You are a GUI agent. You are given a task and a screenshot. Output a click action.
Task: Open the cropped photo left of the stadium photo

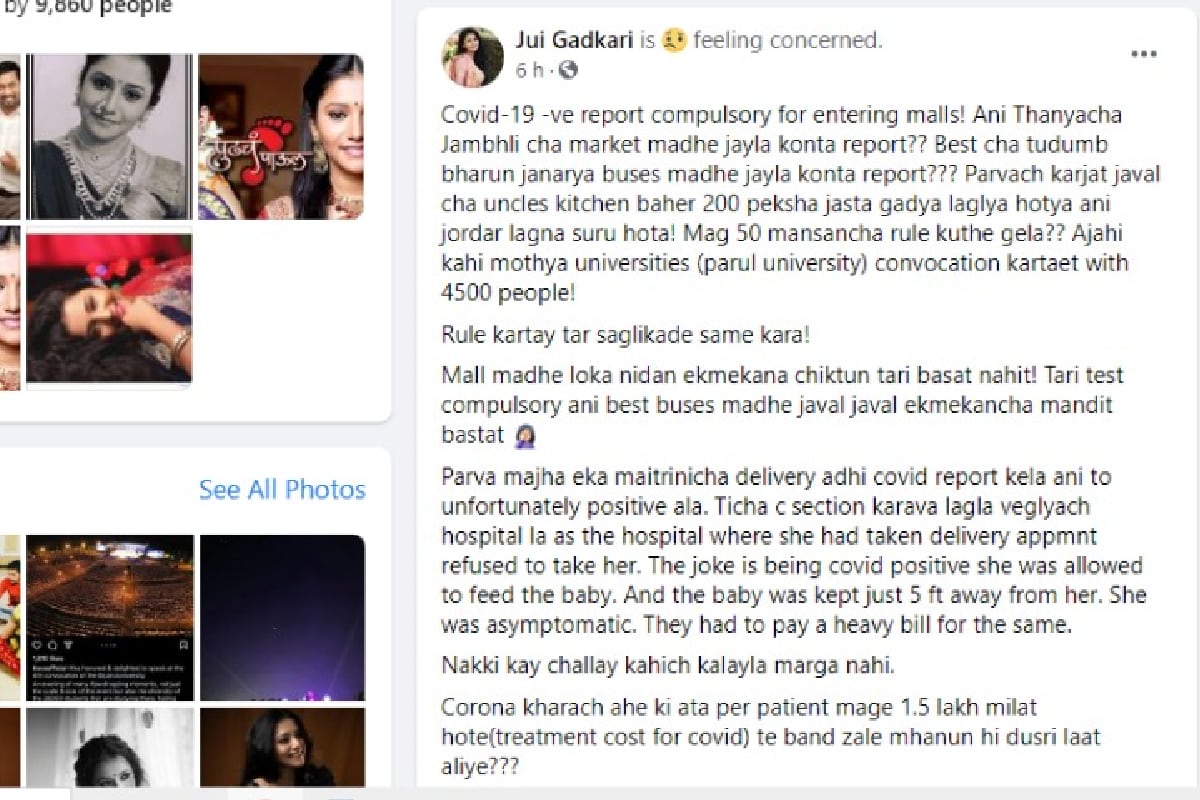pyautogui.click(x=10, y=618)
